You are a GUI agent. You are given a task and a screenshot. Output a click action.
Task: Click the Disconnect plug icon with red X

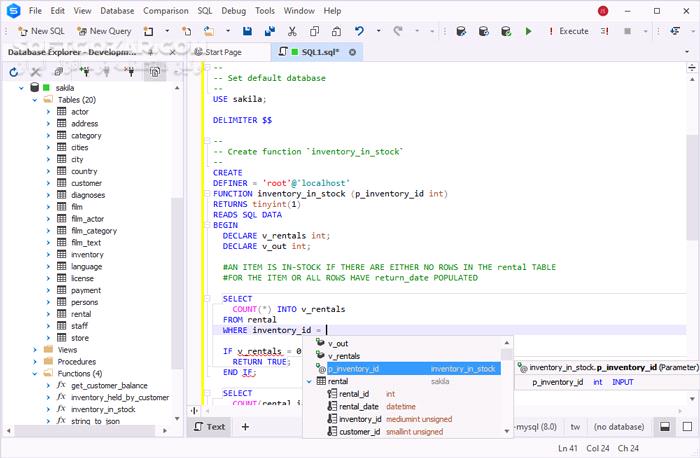[x=129, y=71]
